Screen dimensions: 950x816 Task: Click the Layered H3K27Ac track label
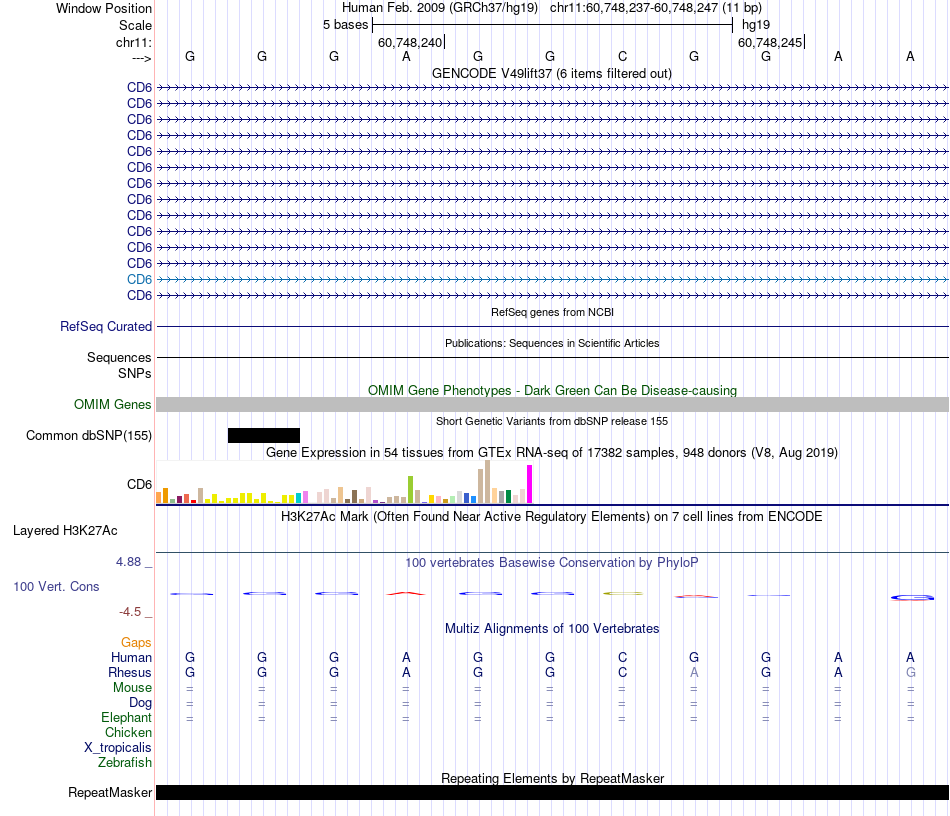pyautogui.click(x=65, y=531)
